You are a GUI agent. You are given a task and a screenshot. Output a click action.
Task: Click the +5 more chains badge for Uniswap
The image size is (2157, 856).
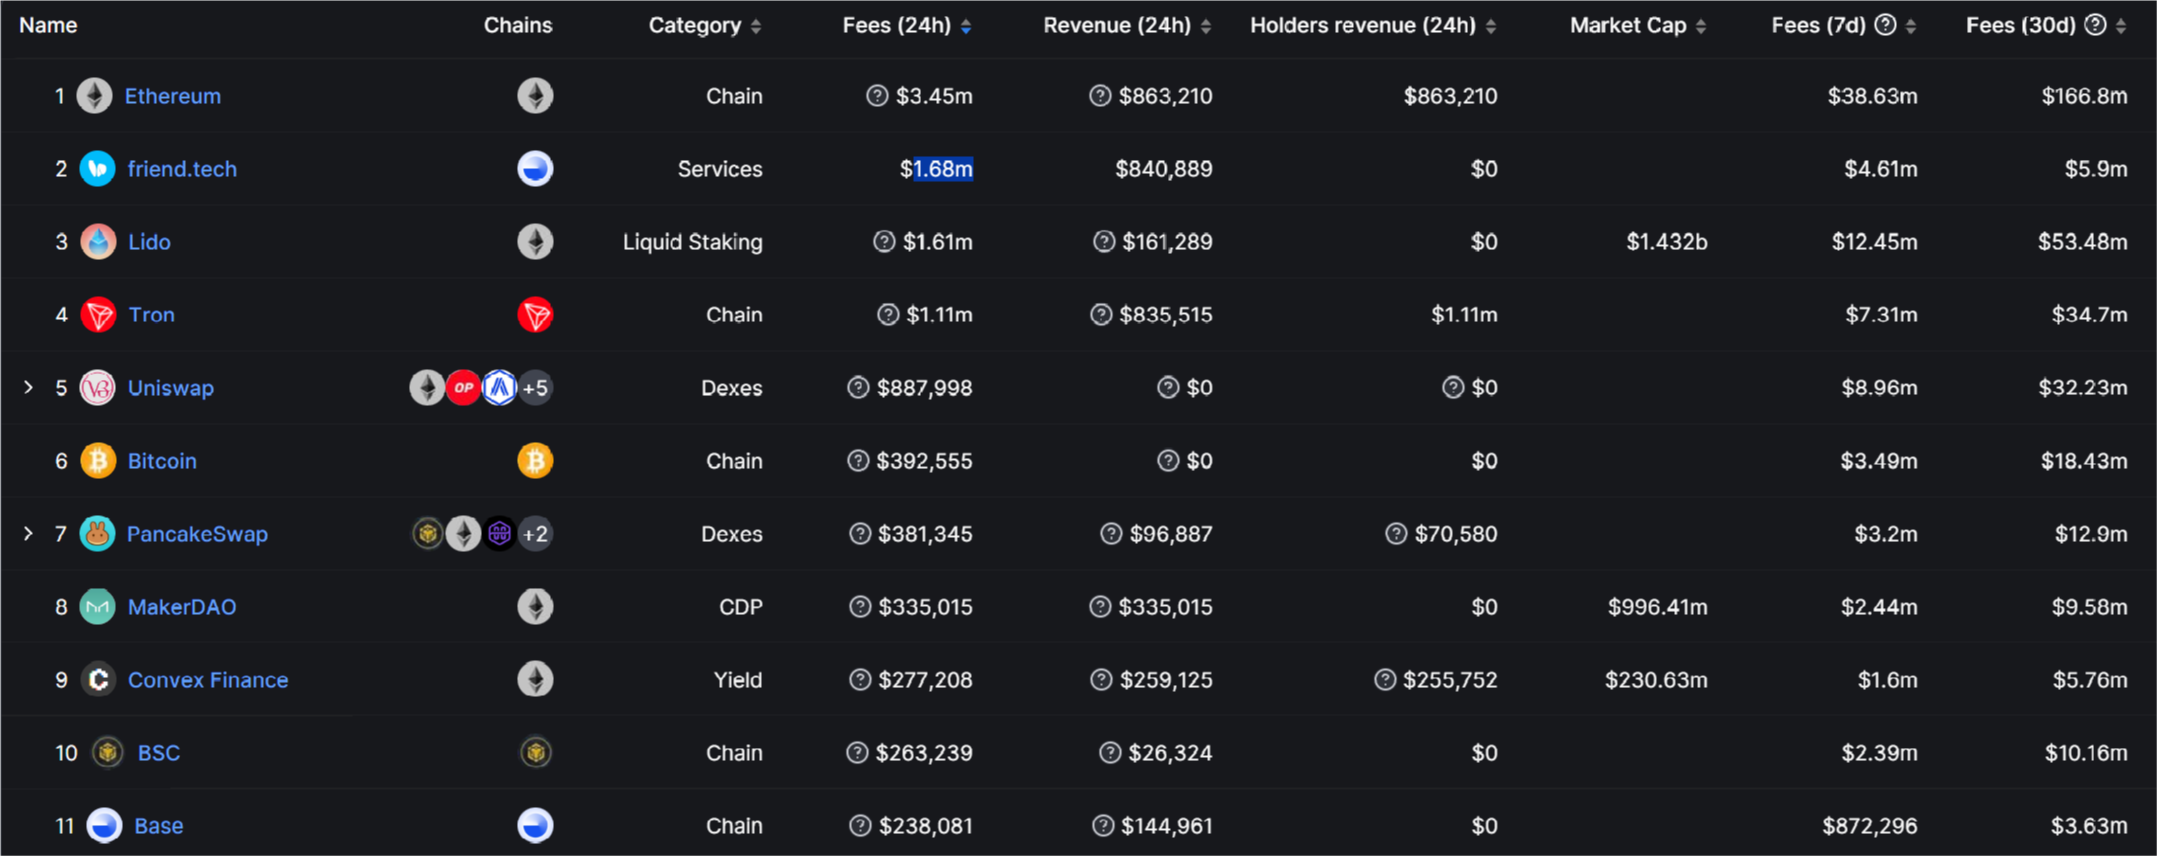[x=536, y=388]
